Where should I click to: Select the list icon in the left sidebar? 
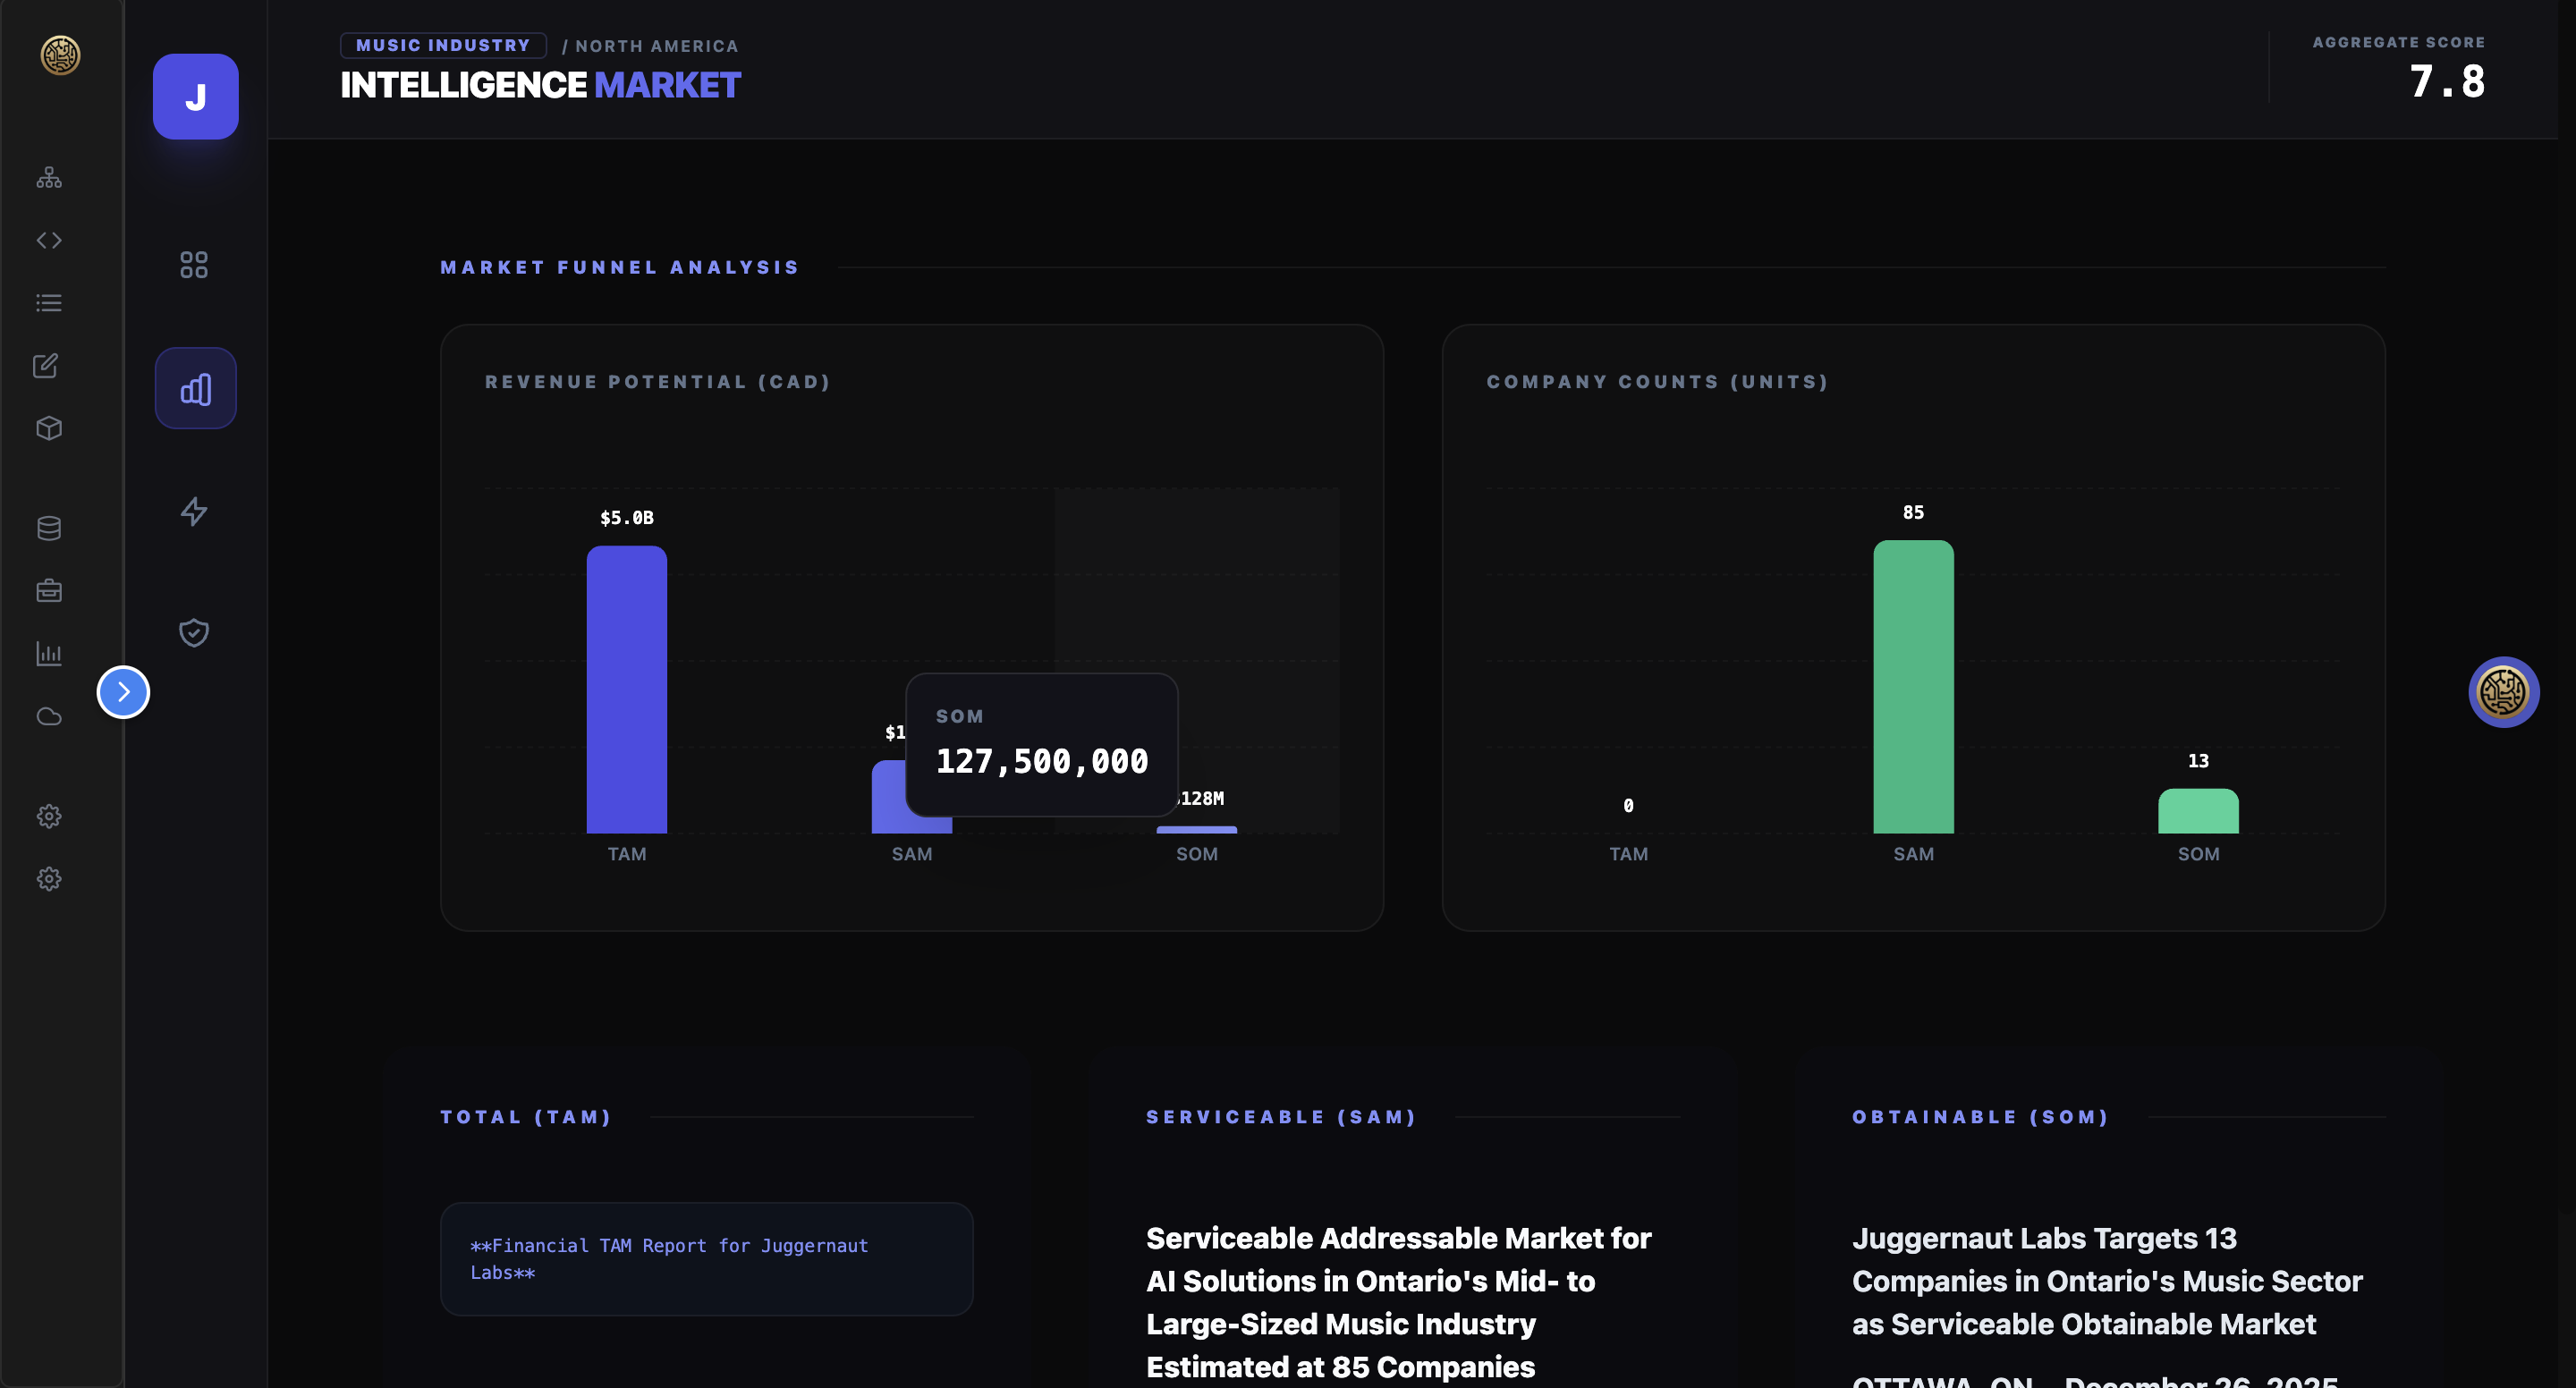[x=49, y=303]
